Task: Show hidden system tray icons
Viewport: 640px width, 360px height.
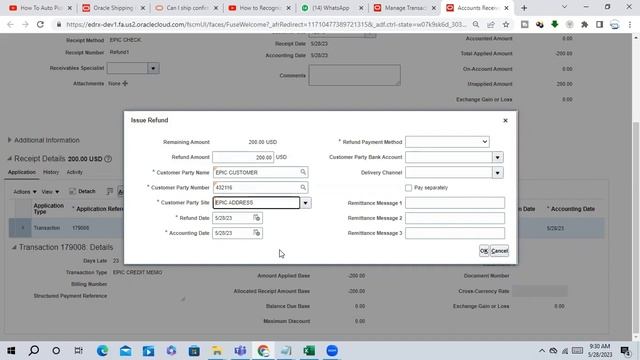Action: pos(542,351)
